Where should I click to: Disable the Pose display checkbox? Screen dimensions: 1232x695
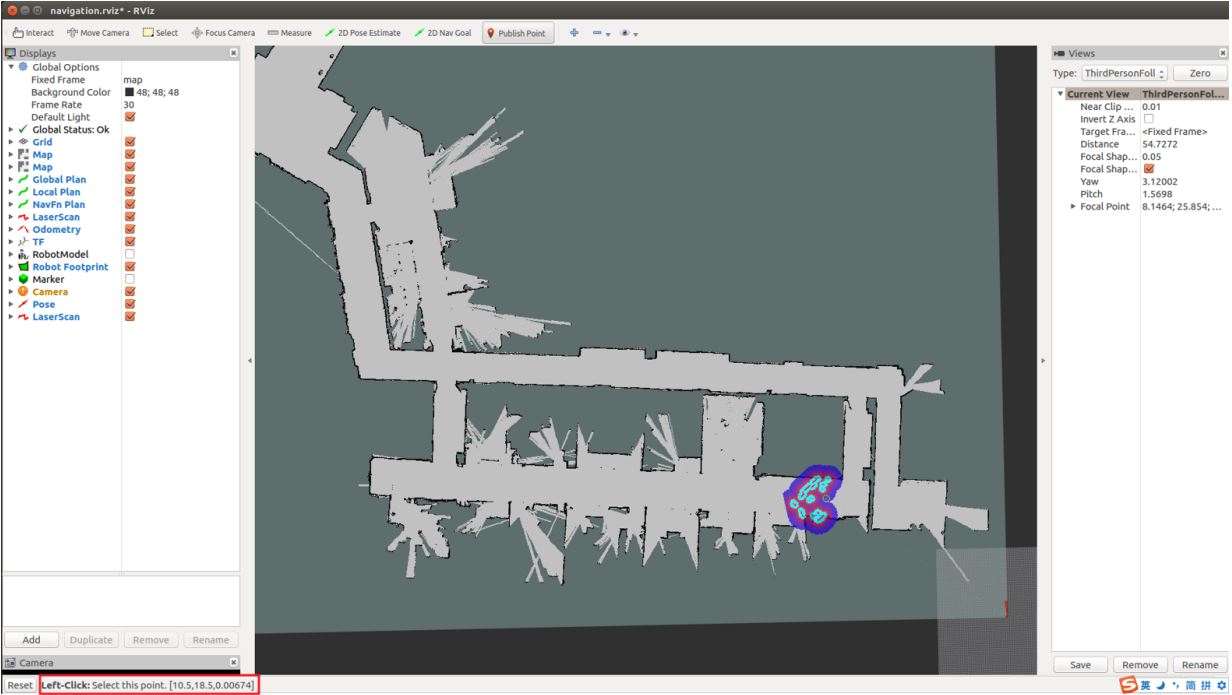click(x=129, y=304)
